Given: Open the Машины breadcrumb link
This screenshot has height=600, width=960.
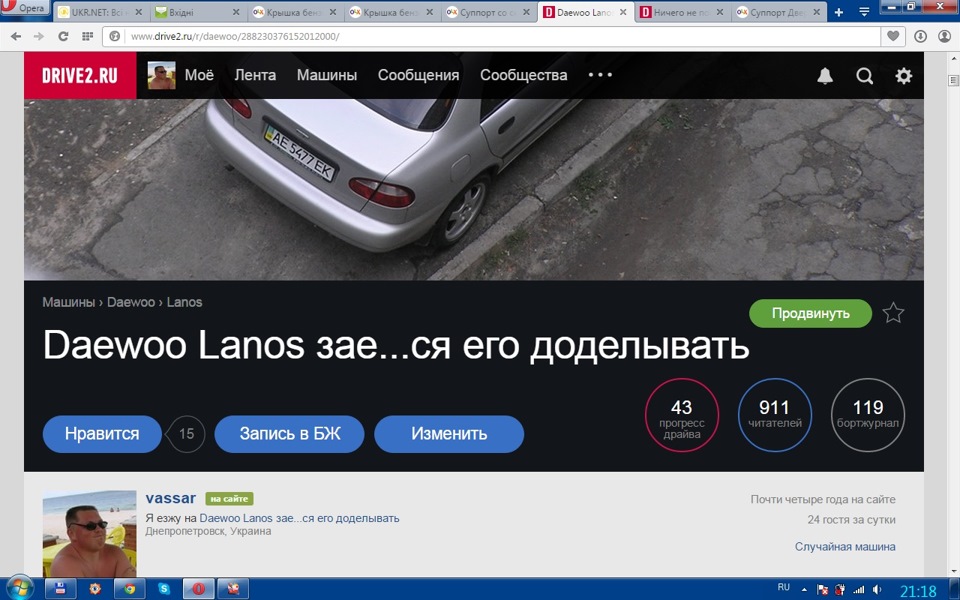Looking at the screenshot, I should (69, 302).
